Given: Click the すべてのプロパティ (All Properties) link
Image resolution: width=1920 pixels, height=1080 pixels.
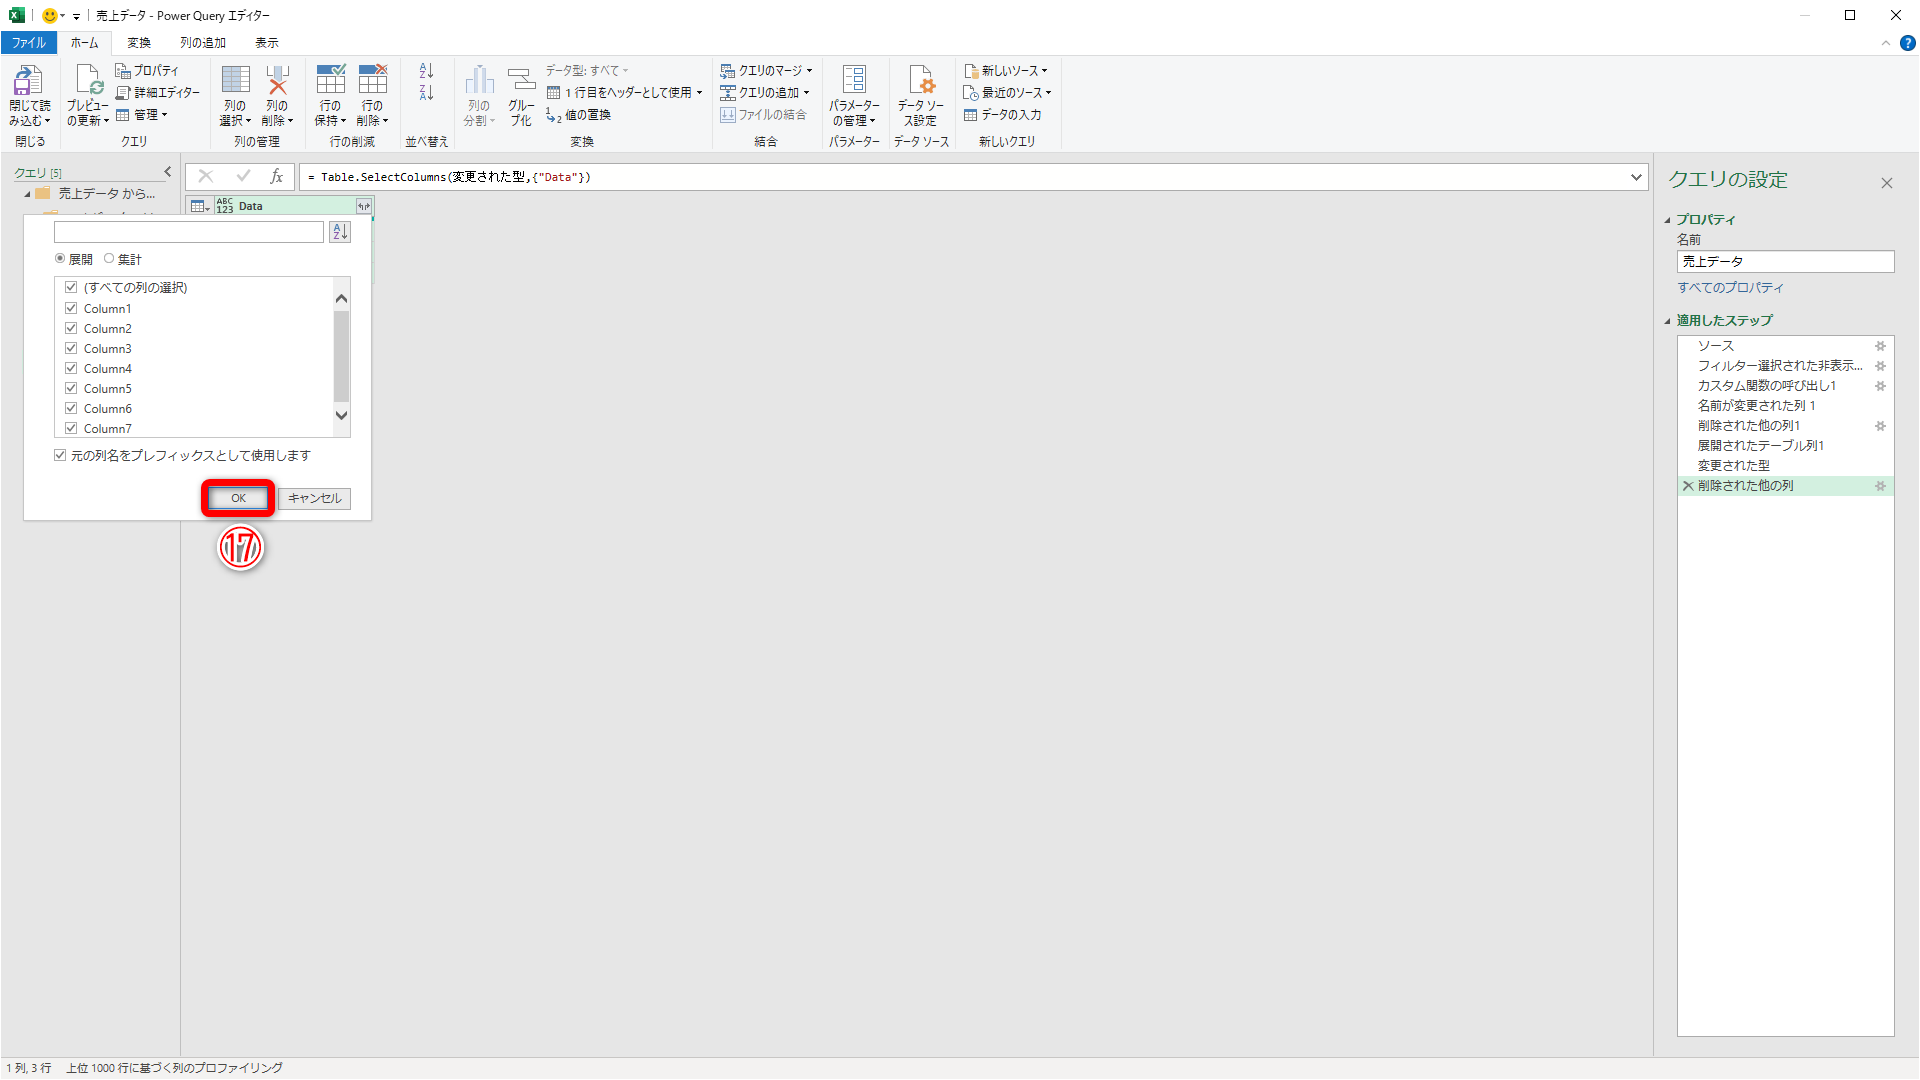Looking at the screenshot, I should pyautogui.click(x=1730, y=288).
